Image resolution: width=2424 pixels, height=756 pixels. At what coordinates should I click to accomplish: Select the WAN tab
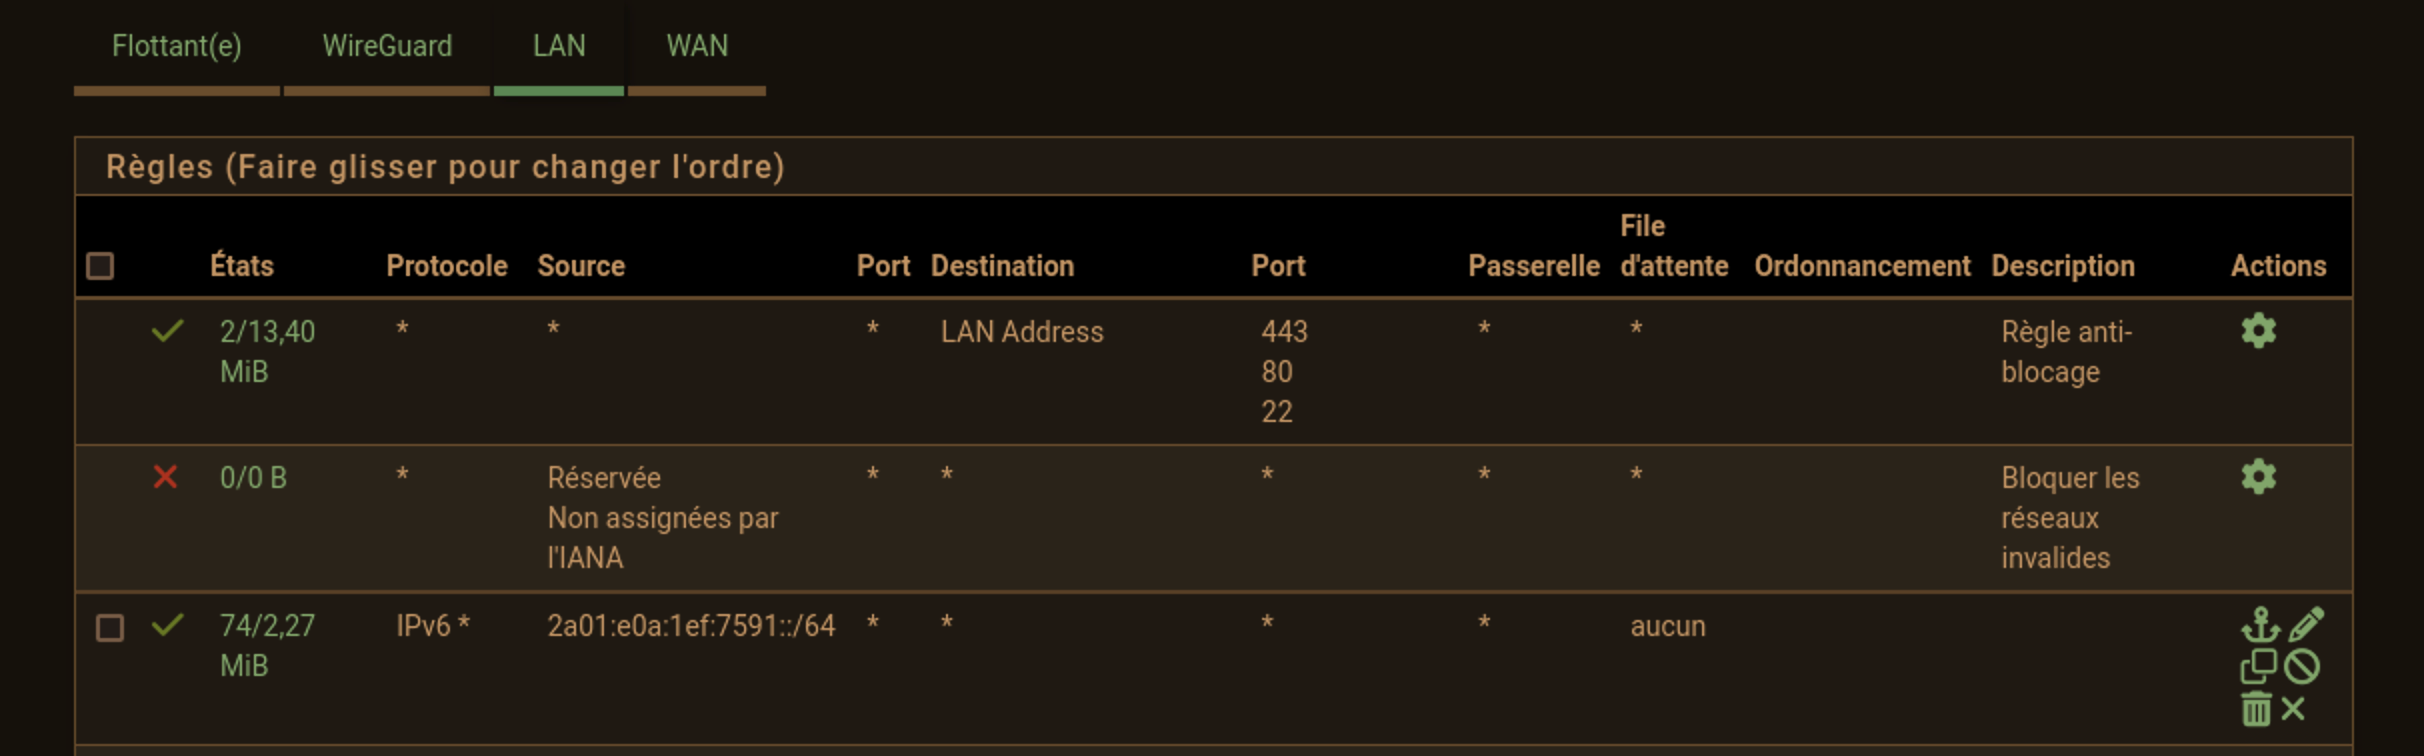click(x=697, y=46)
